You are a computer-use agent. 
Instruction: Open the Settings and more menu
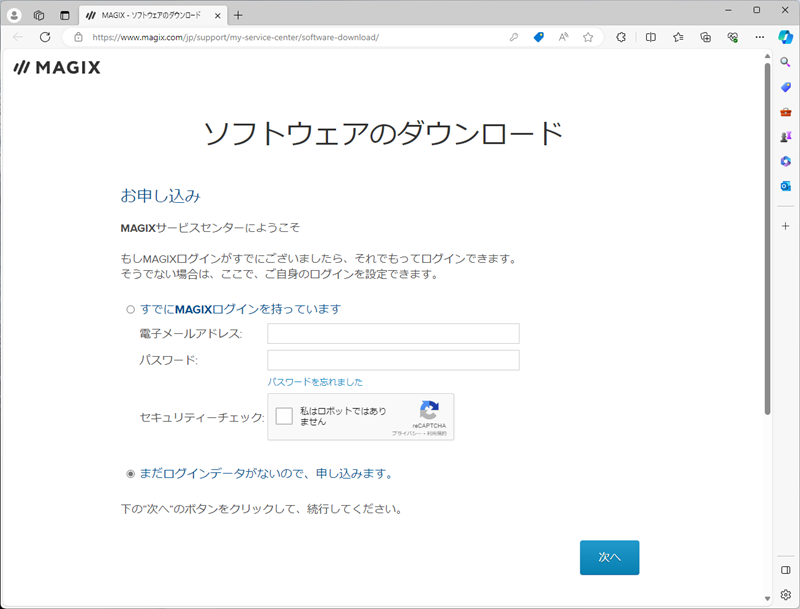click(760, 37)
